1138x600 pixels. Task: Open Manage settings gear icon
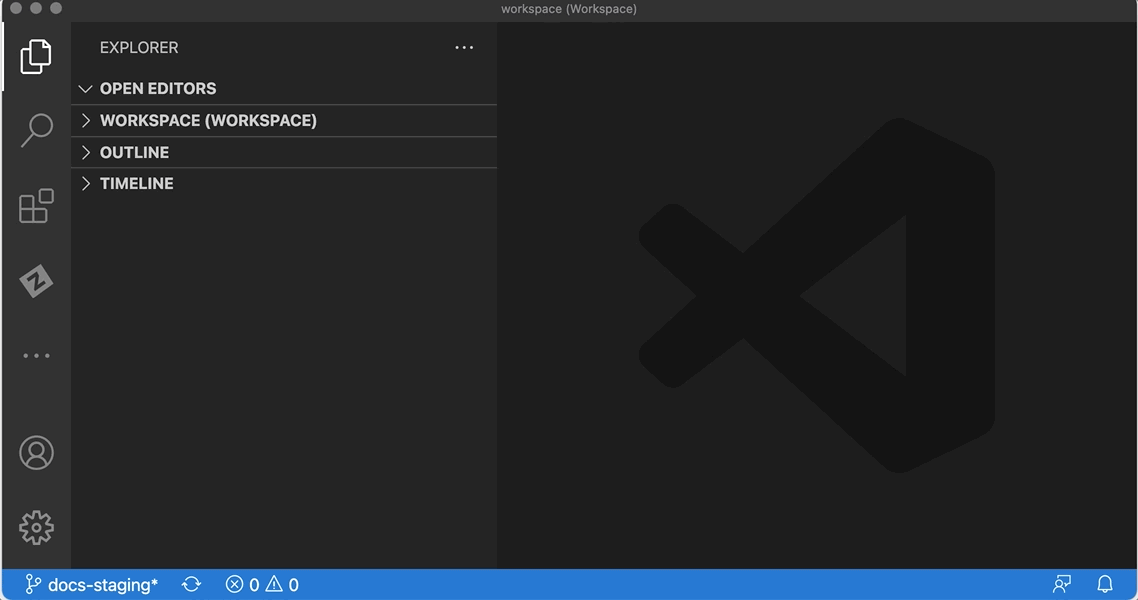click(36, 528)
